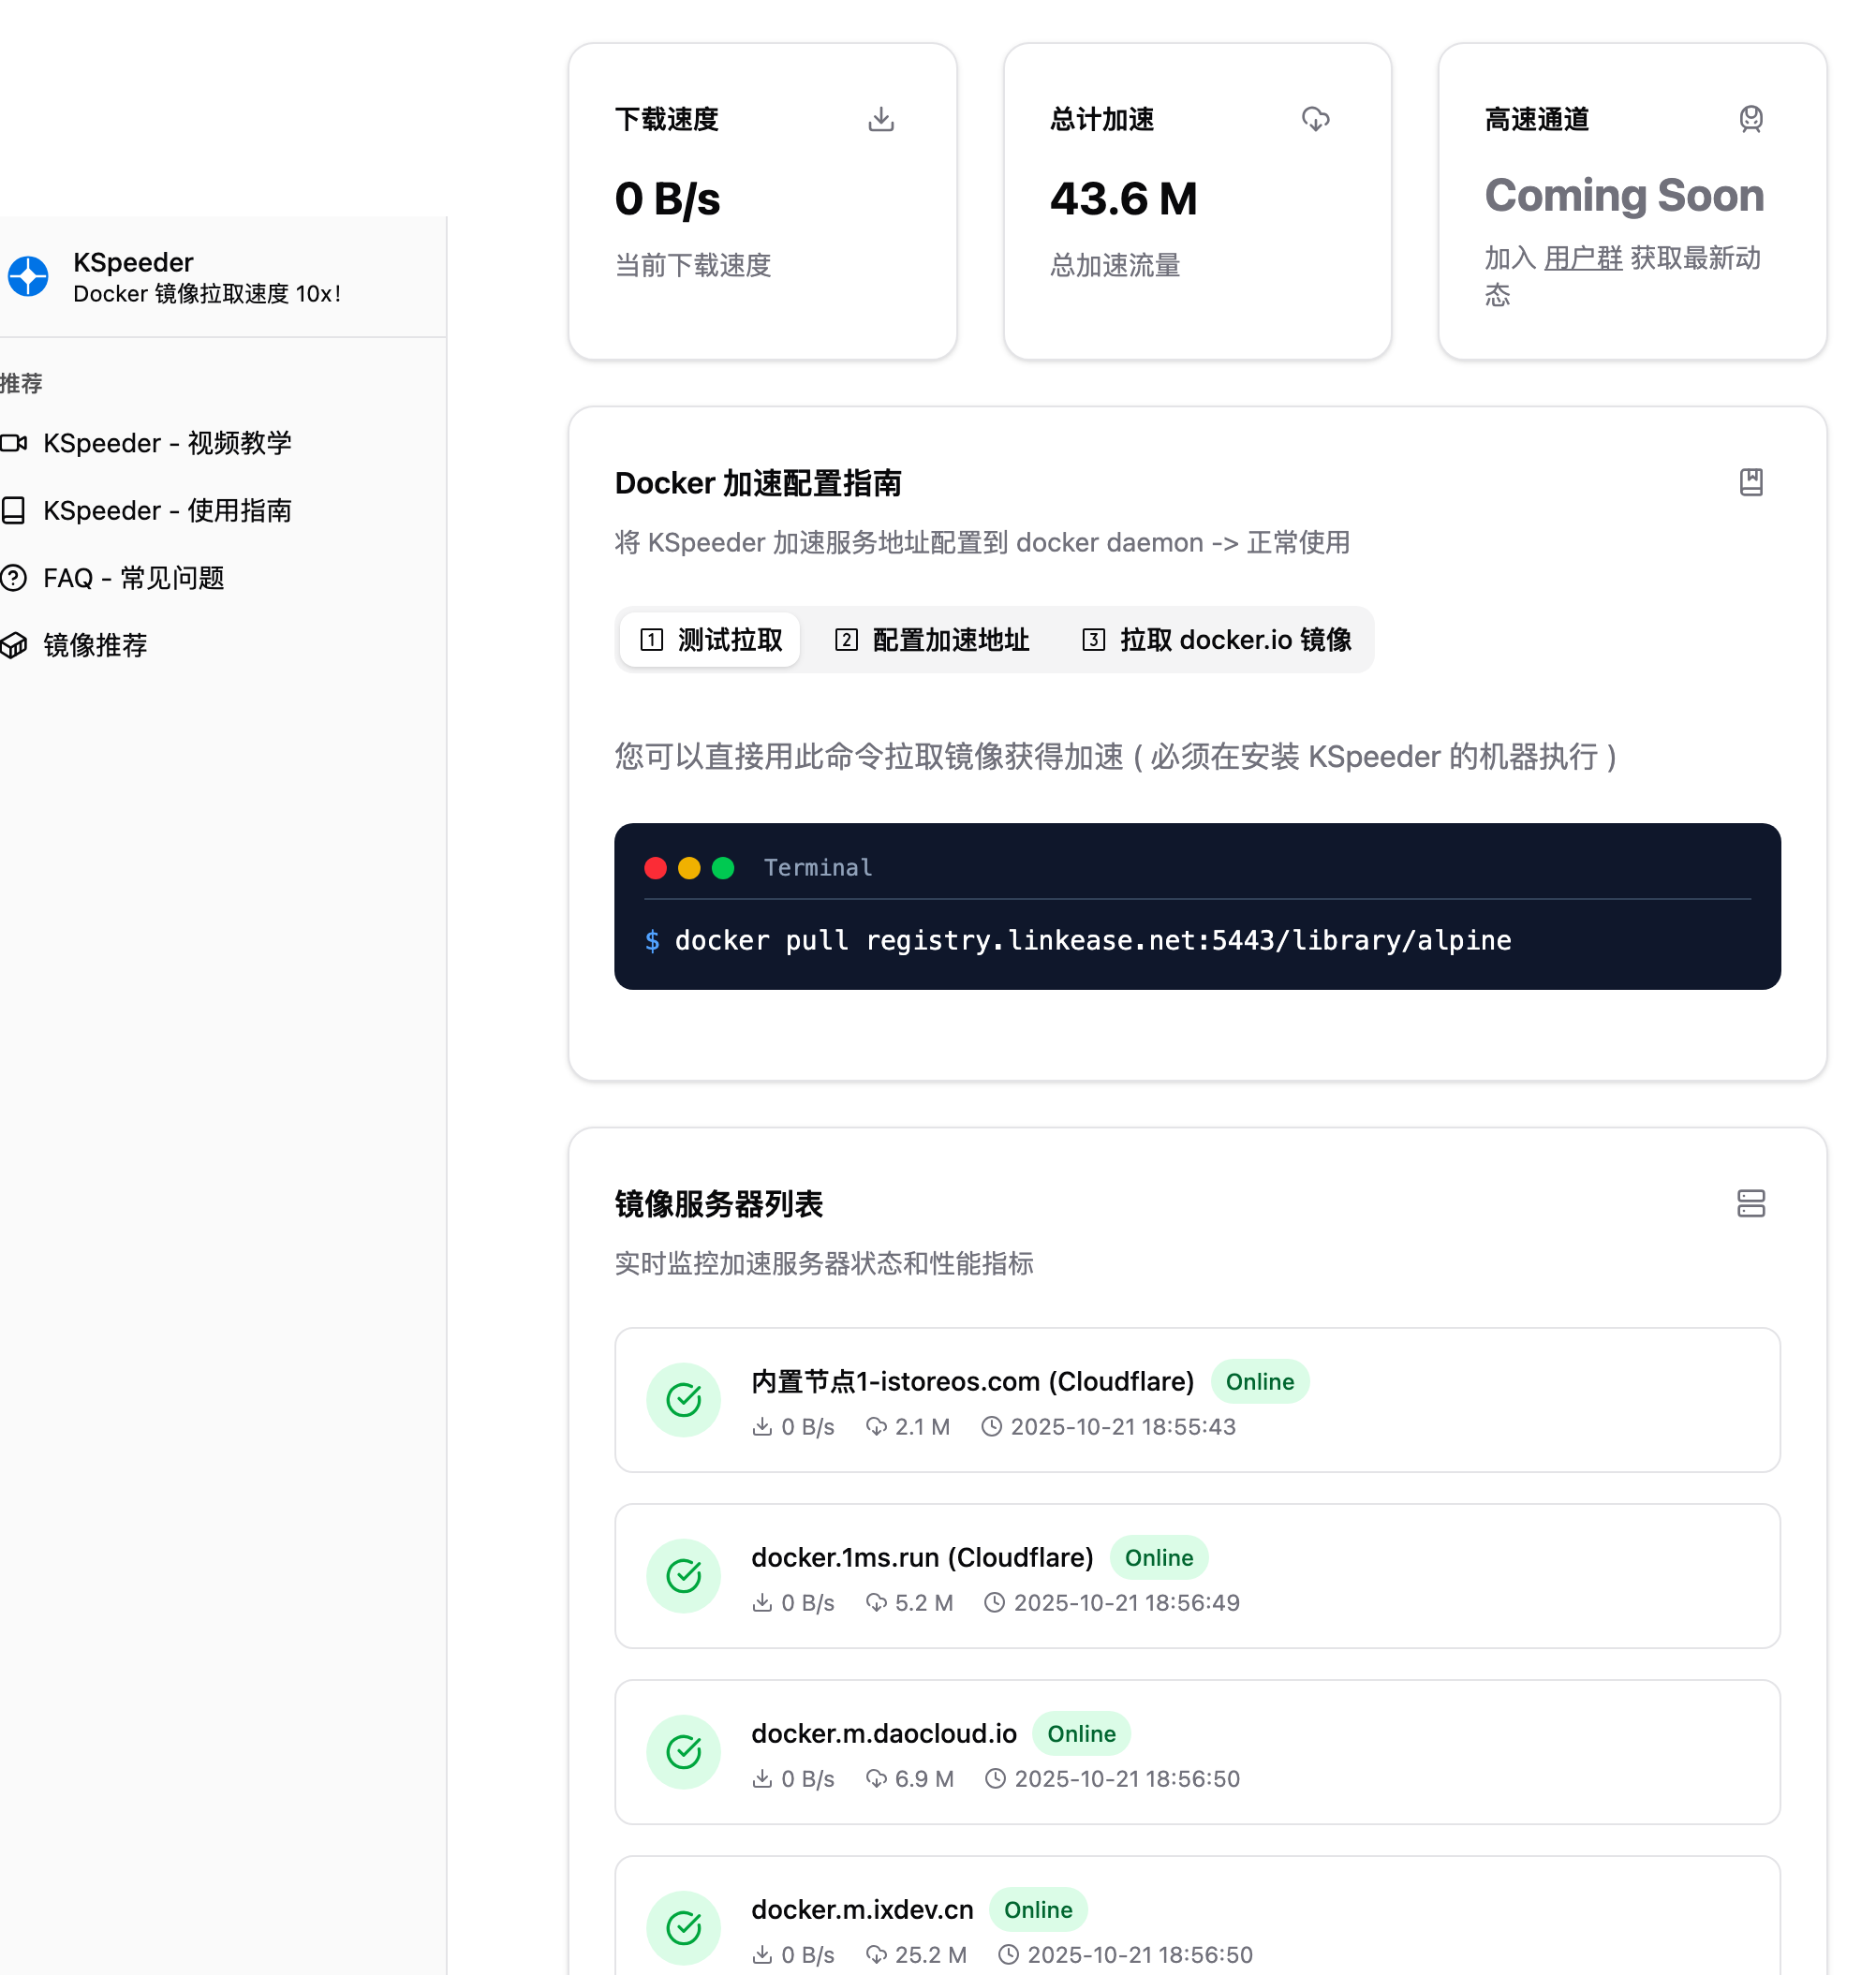This screenshot has width=1876, height=1975.
Task: Click the KSpeeder blue logo icon
Action: tap(28, 277)
